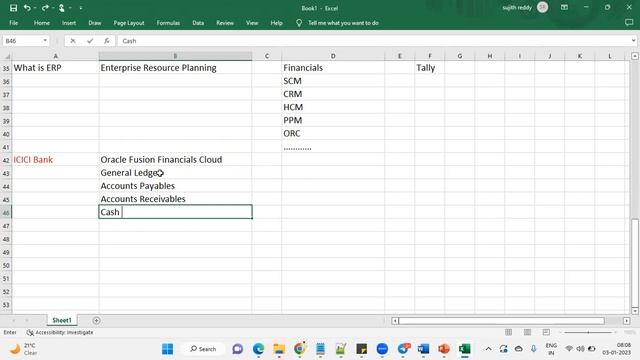The height and width of the screenshot is (360, 640).
Task: Open the undo history dropdown arrow
Action: click(x=35, y=8)
